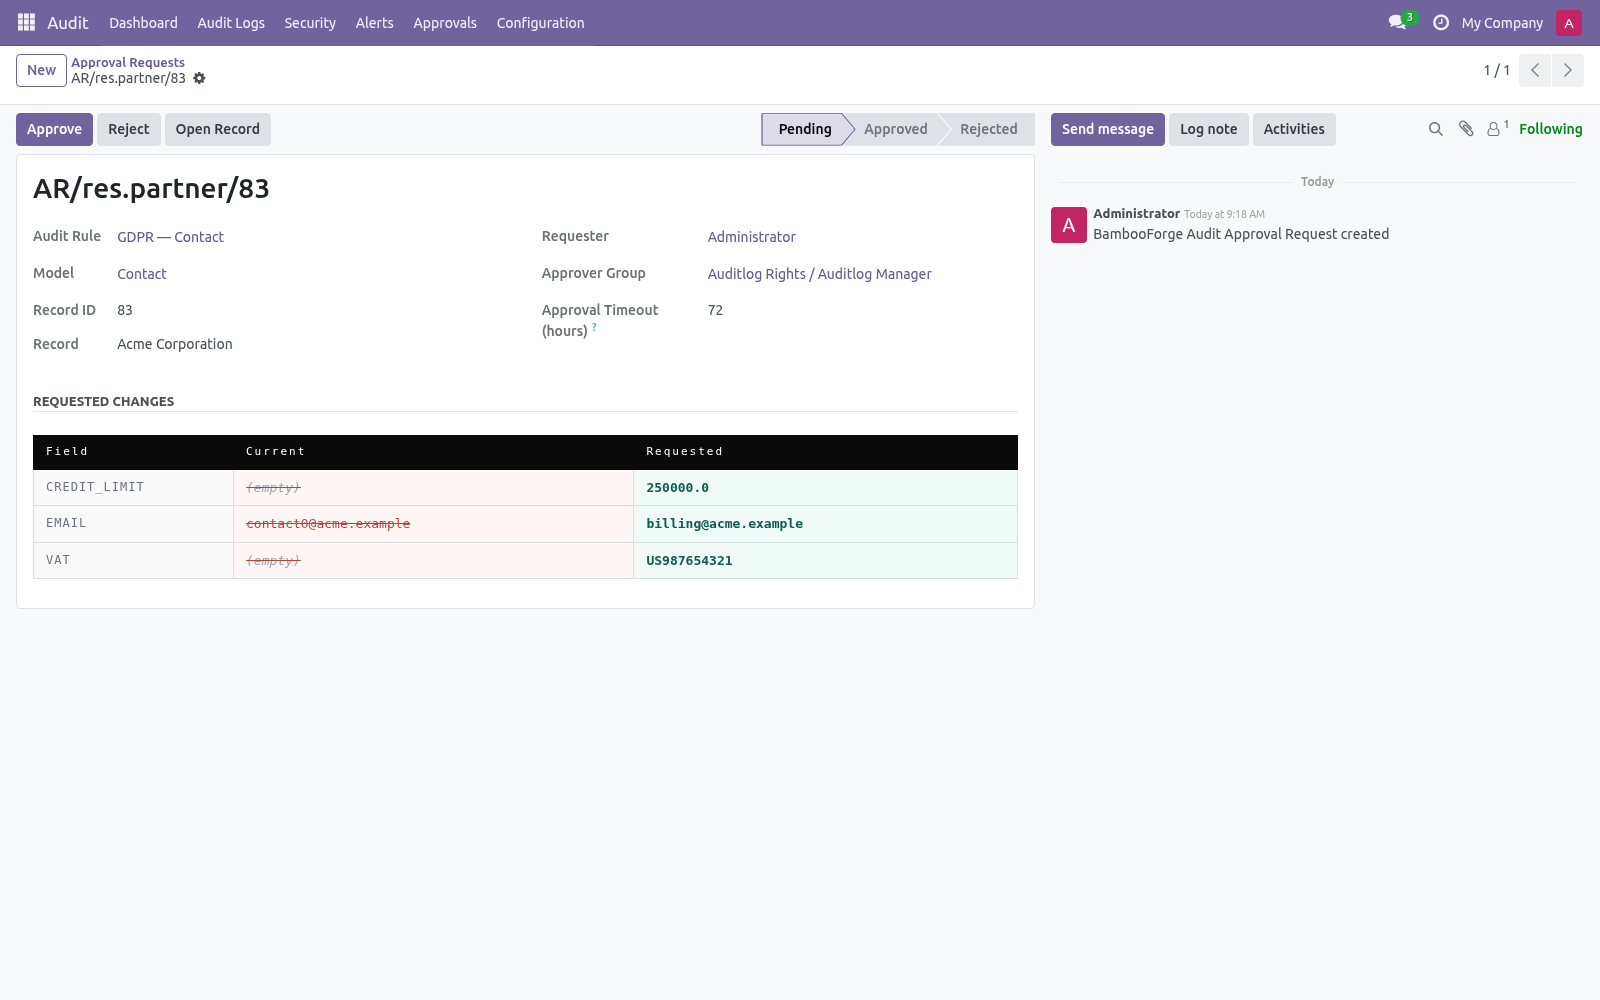Click Administrator avatar in chatter message

point(1069,225)
